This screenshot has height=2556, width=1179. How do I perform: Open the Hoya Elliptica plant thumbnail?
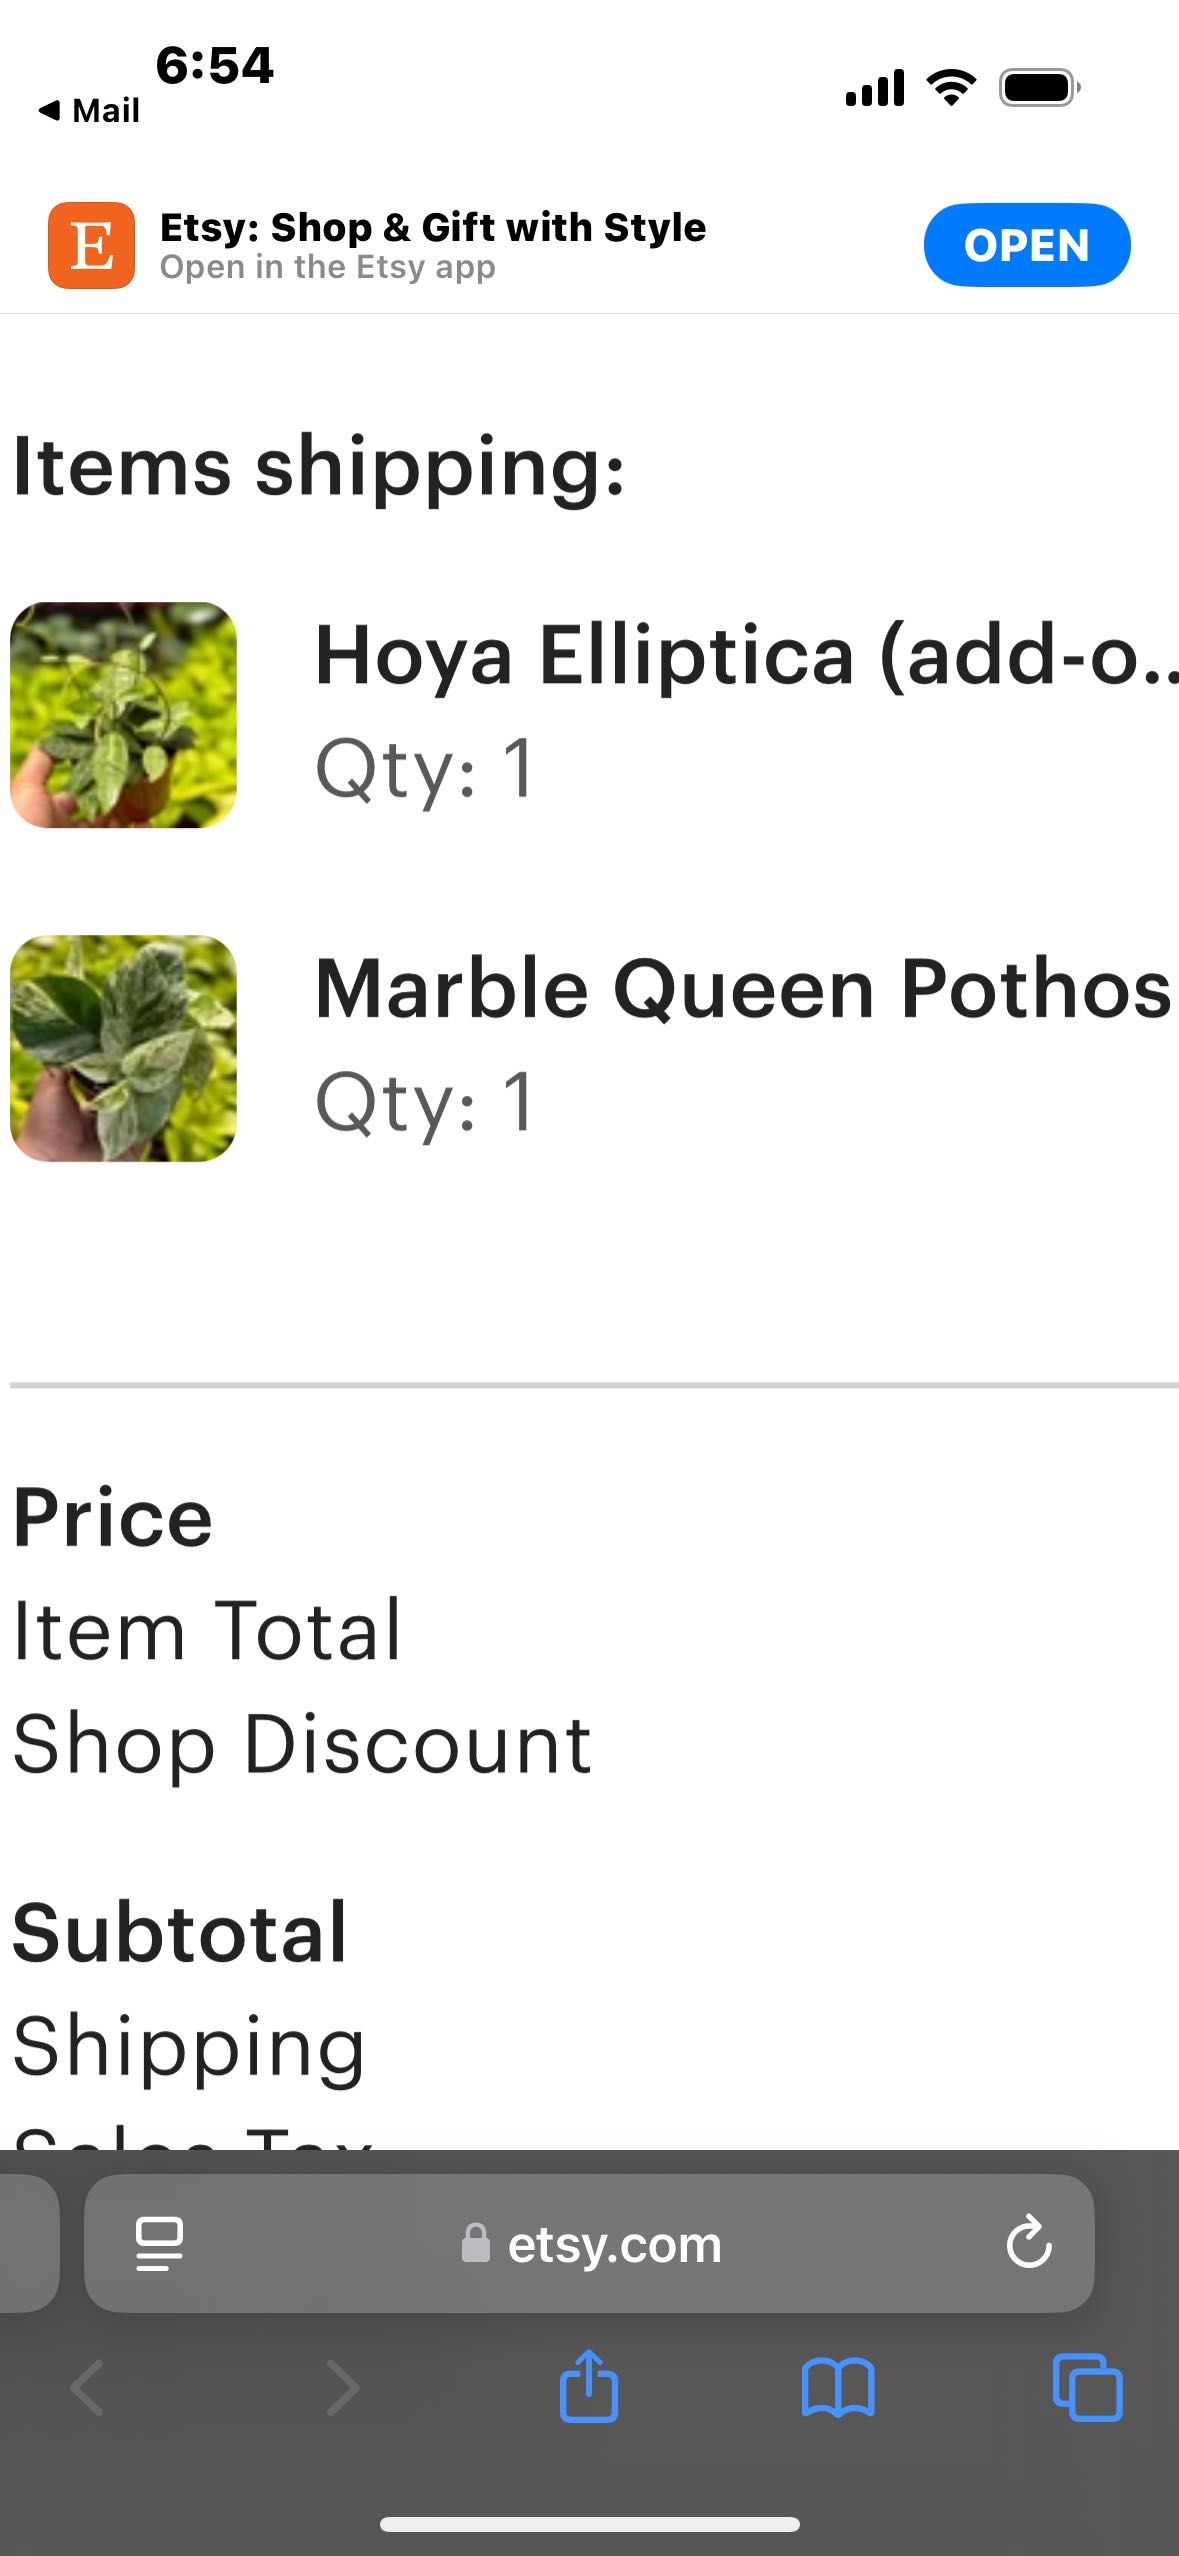point(123,715)
